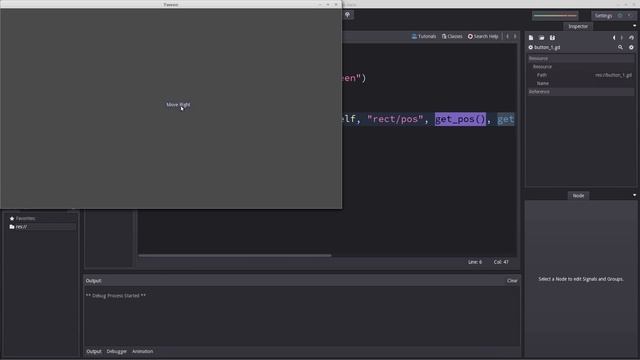This screenshot has height=360, width=640.
Task: Switch to the Output bottom tab
Action: (93, 351)
